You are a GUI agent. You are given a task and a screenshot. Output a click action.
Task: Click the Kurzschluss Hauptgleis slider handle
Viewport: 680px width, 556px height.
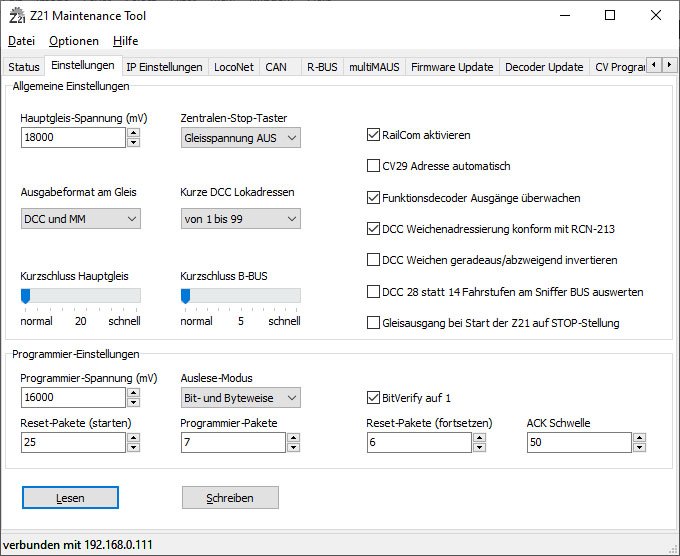(x=26, y=297)
